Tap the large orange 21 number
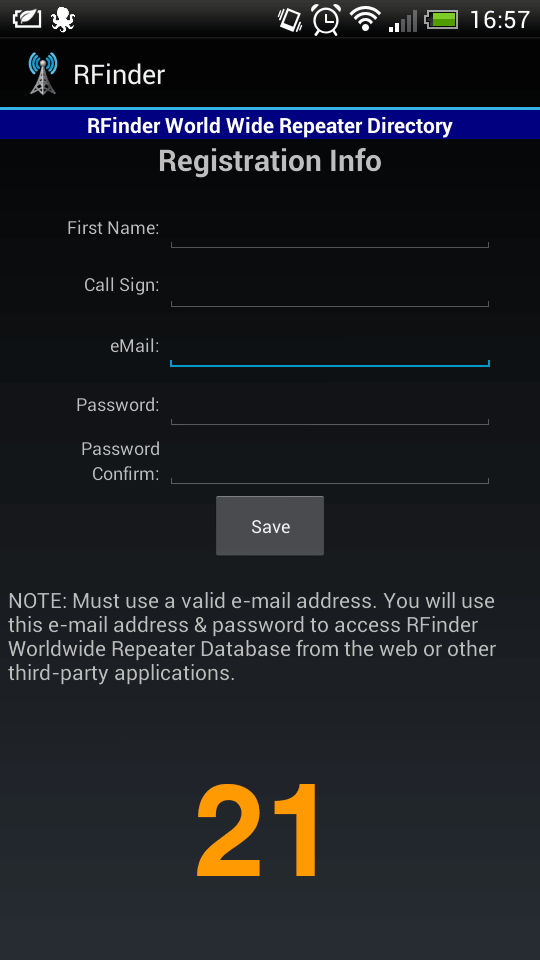The image size is (540, 960). (258, 830)
